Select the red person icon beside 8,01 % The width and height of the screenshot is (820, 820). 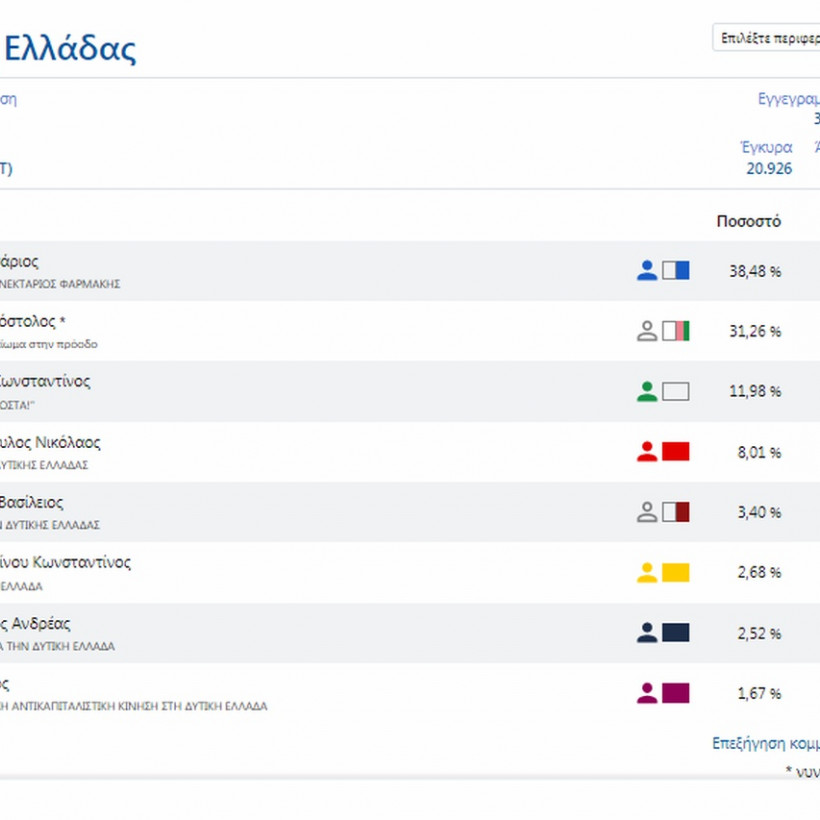(647, 452)
